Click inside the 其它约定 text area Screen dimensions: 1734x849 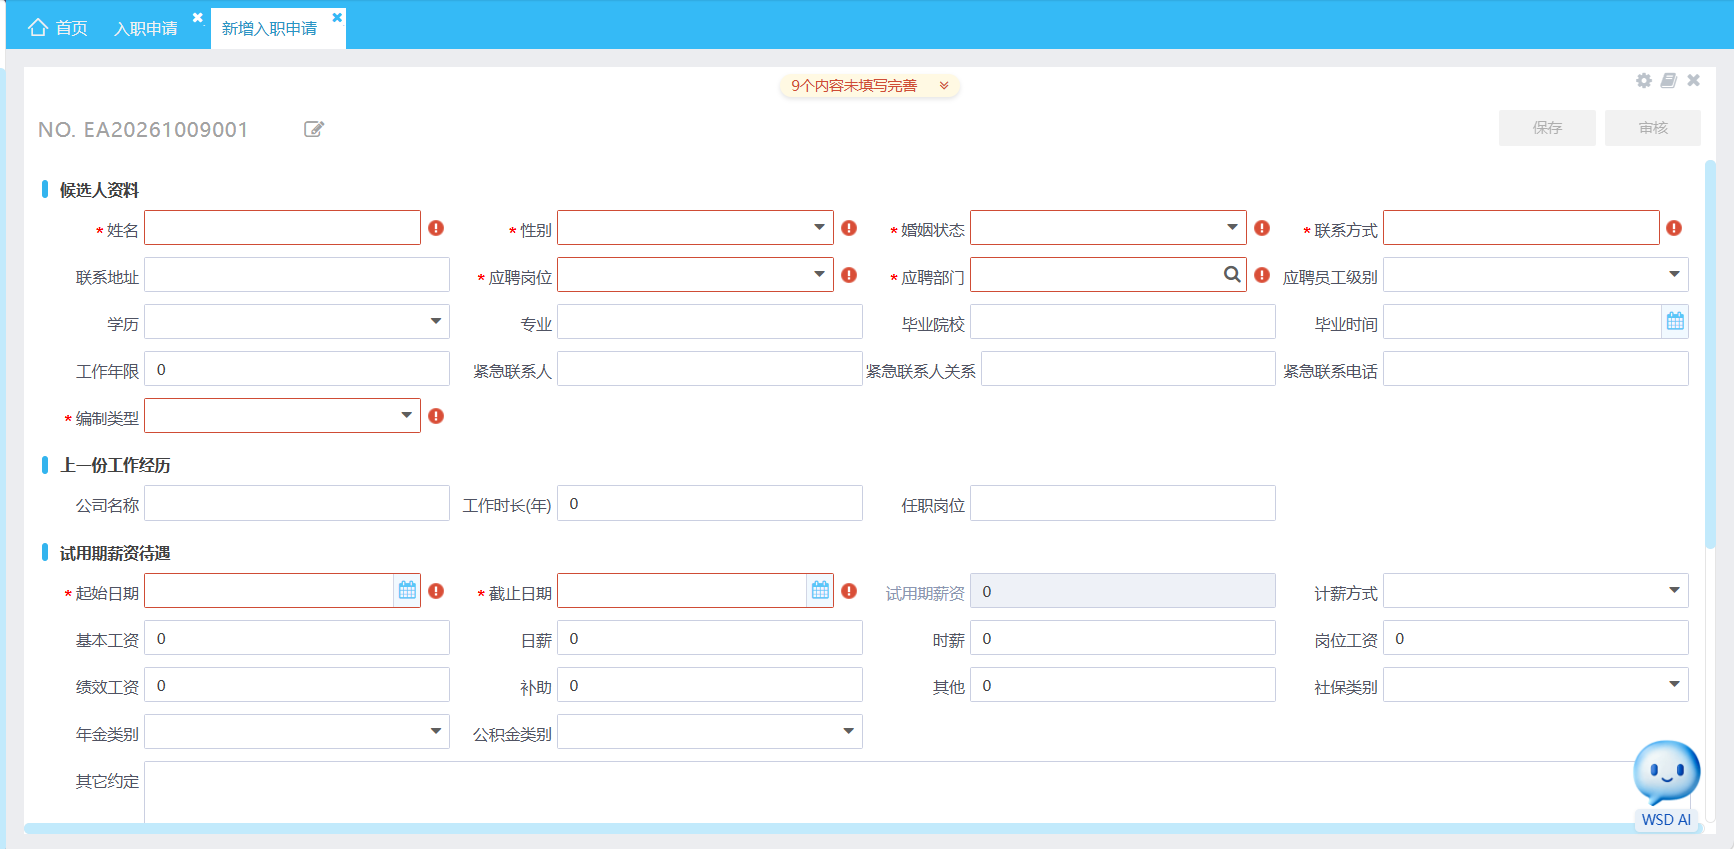pyautogui.click(x=916, y=792)
